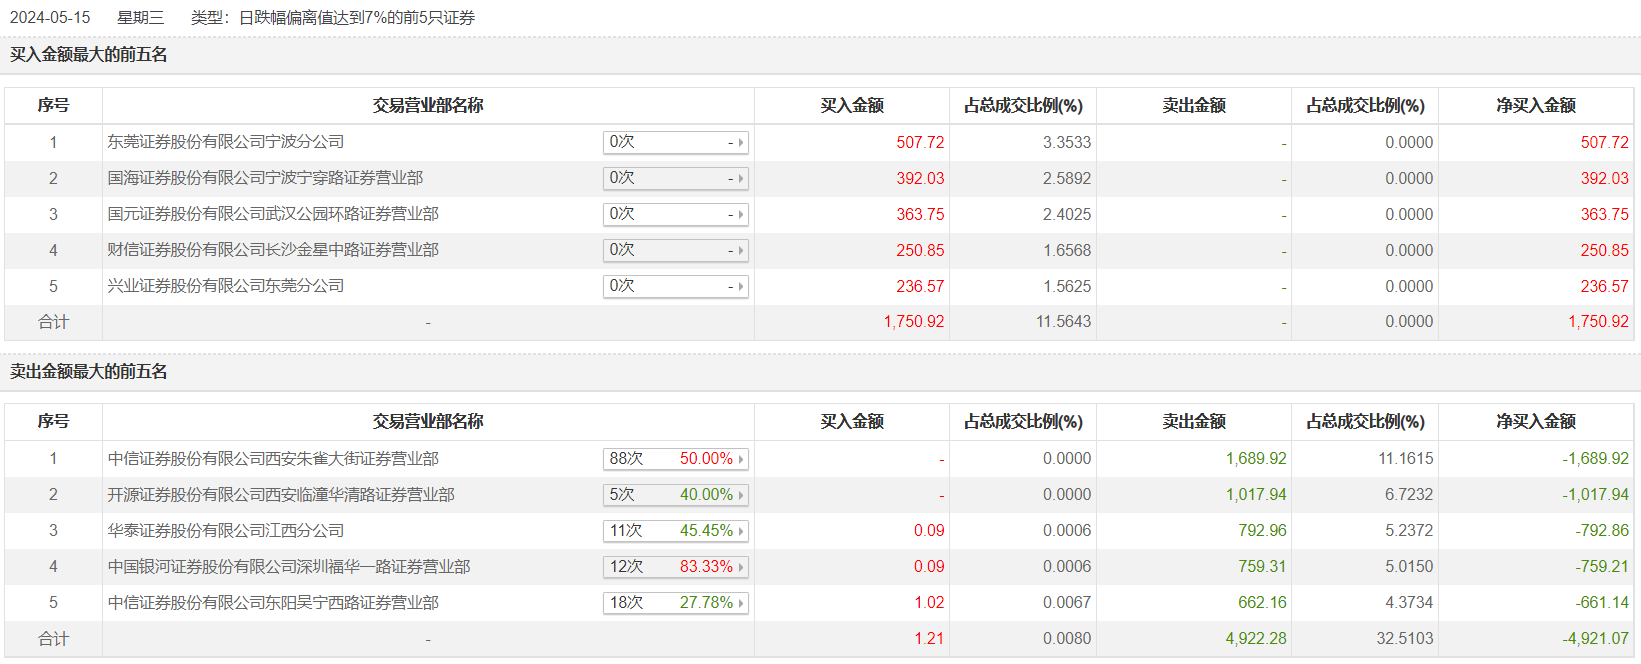
Task: Click 净买入金额 header in the buy table
Action: 1535,106
